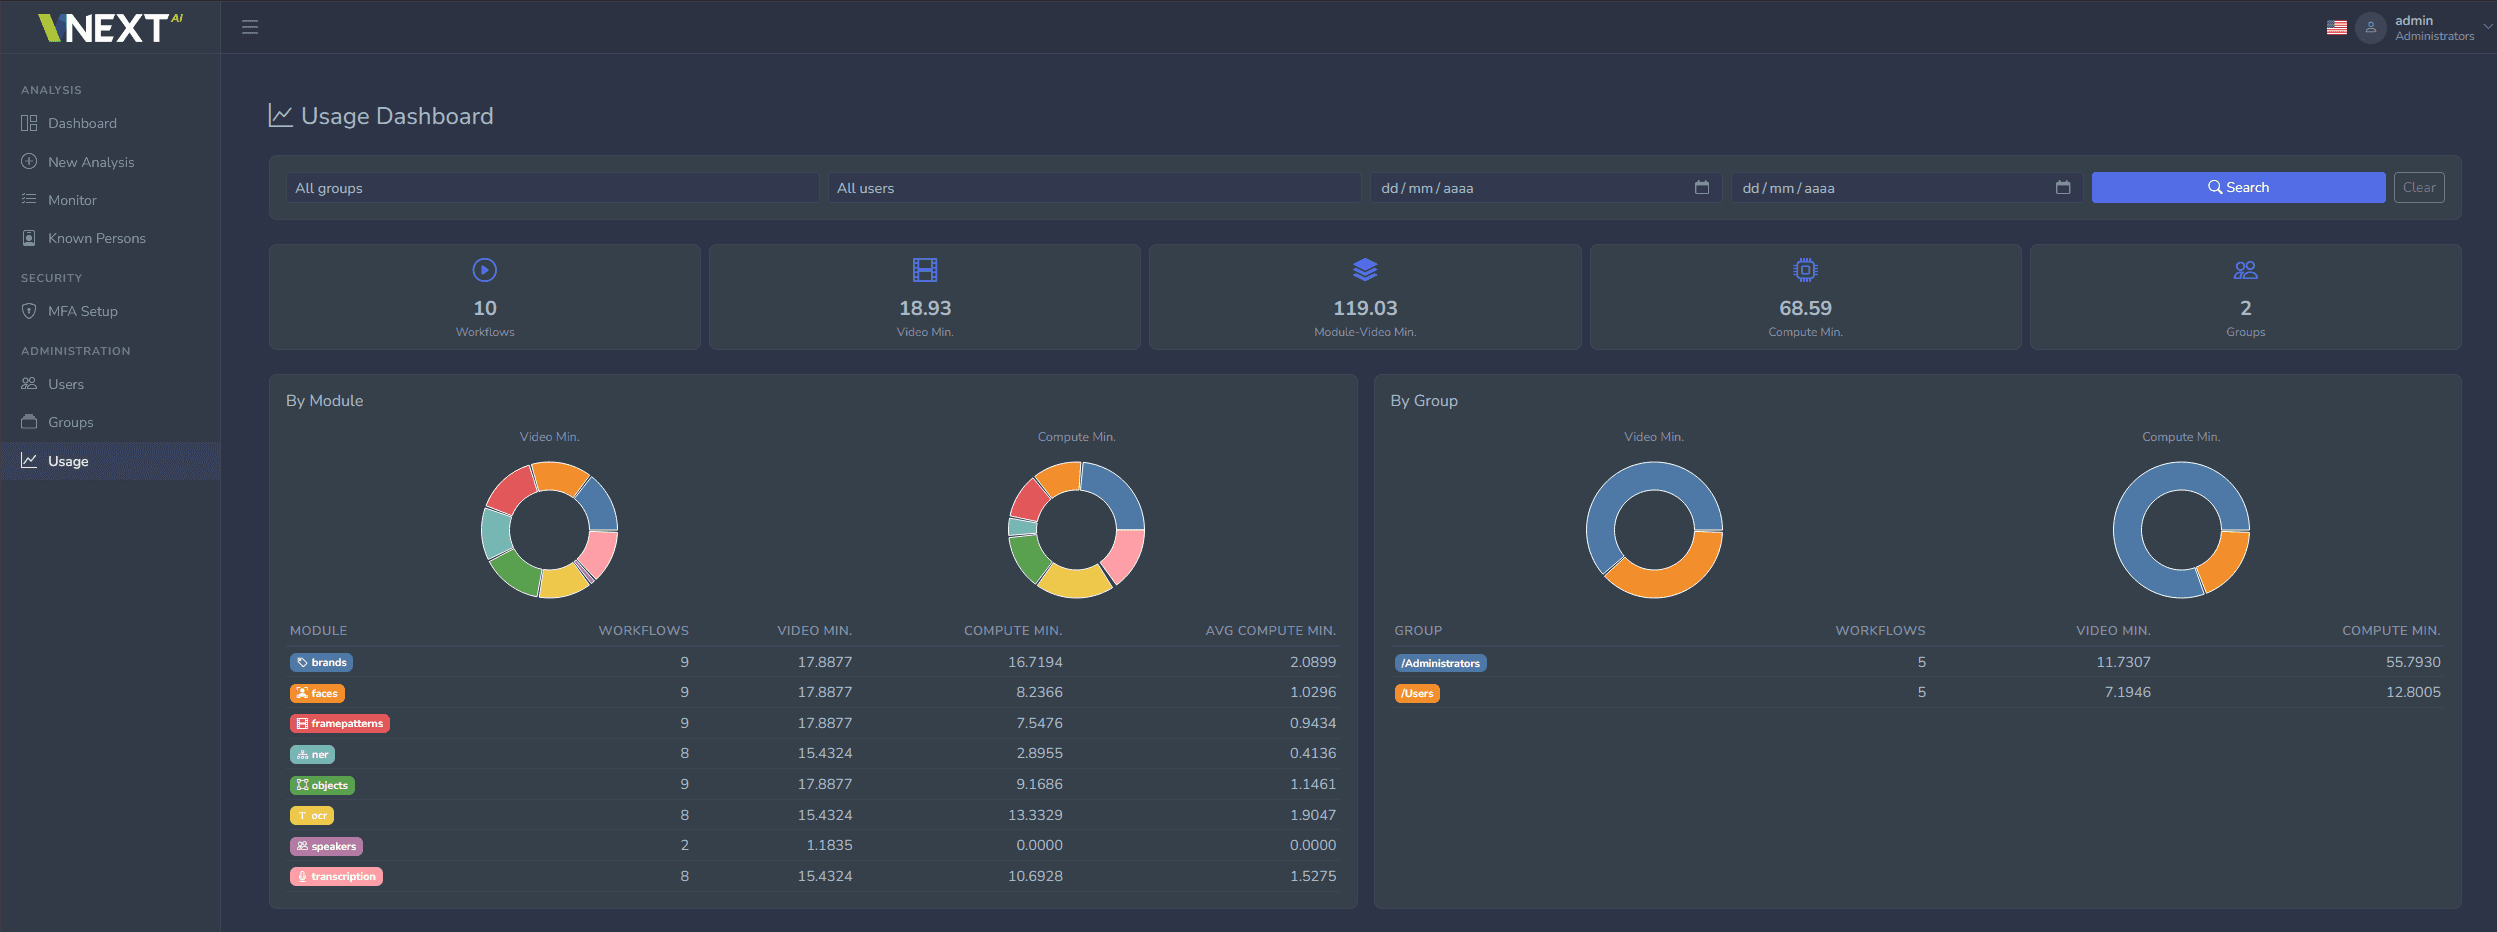The image size is (2497, 932).
Task: Expand the admin account chevron menu
Action: 2487,28
